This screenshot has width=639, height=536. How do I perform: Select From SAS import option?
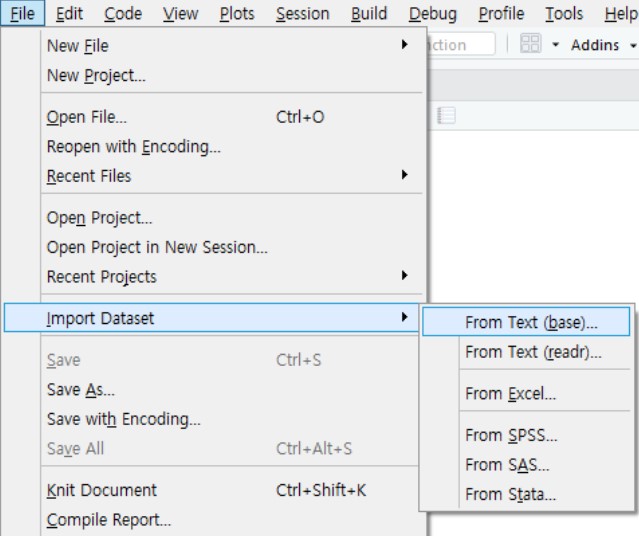pos(507,465)
